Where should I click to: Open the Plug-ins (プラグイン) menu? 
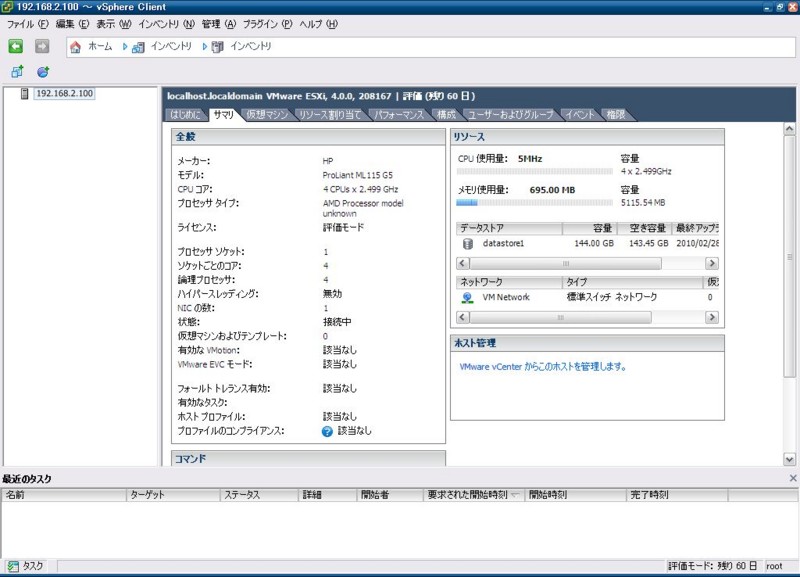point(267,24)
